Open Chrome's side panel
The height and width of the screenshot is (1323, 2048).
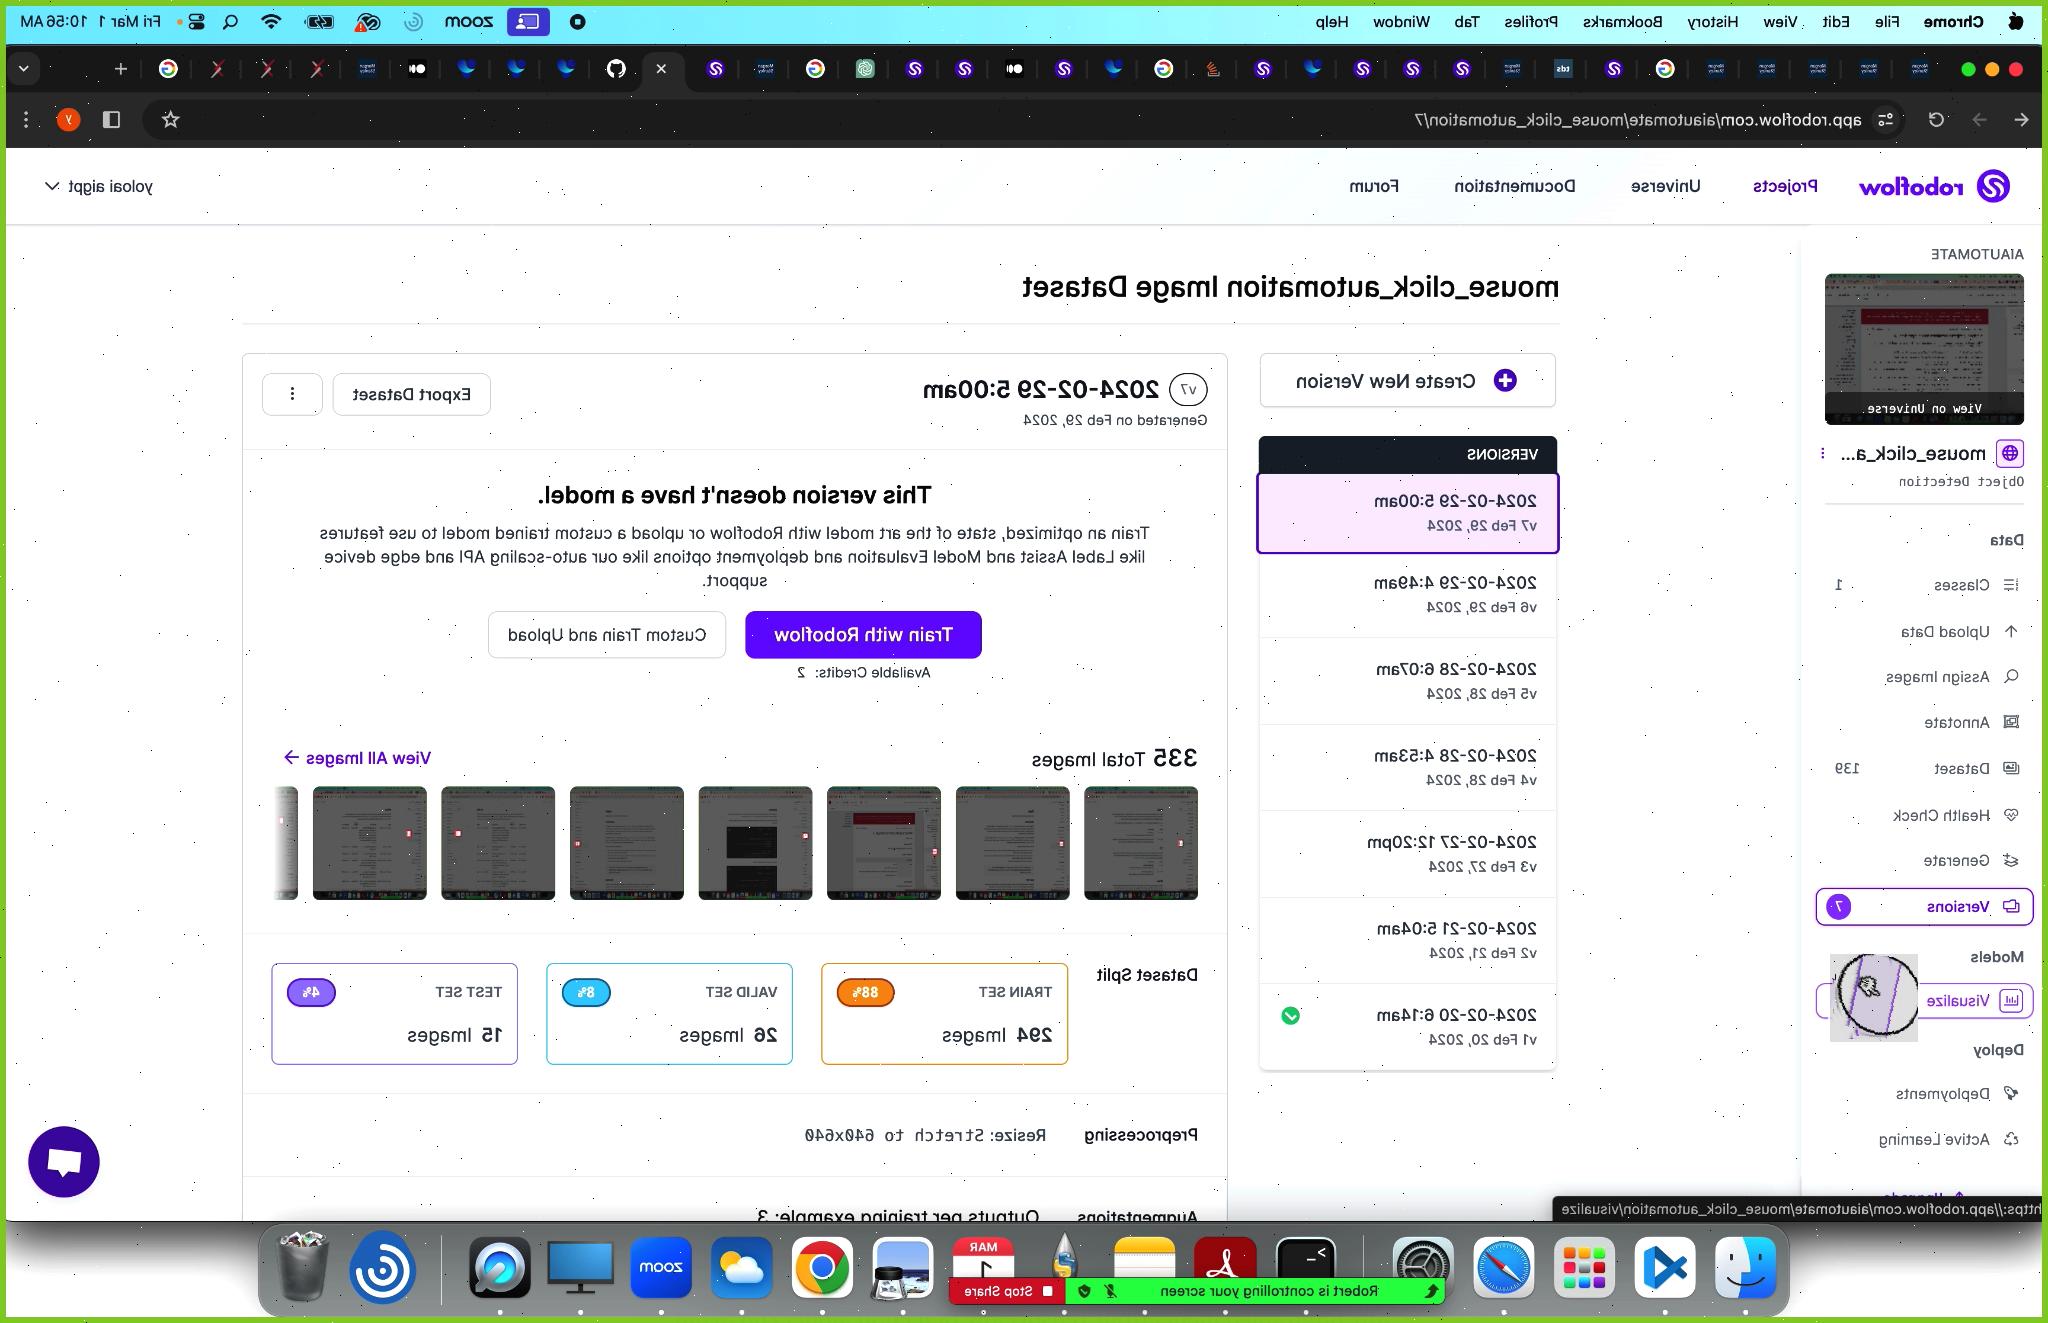pos(111,120)
